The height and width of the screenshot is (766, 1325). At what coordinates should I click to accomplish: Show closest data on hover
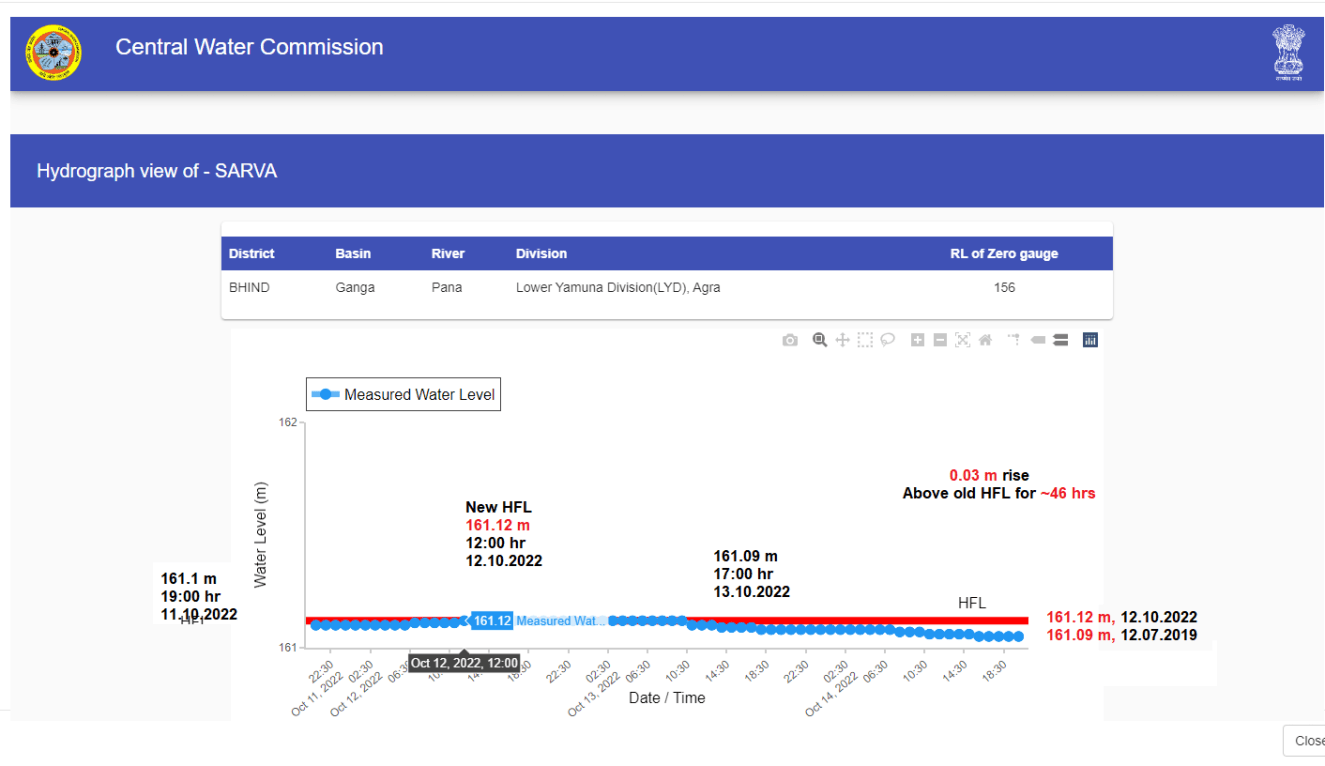(x=1038, y=341)
